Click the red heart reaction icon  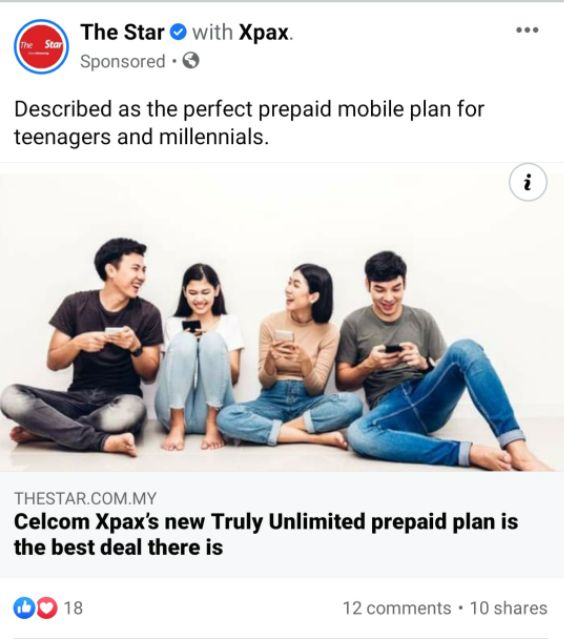coord(46,608)
